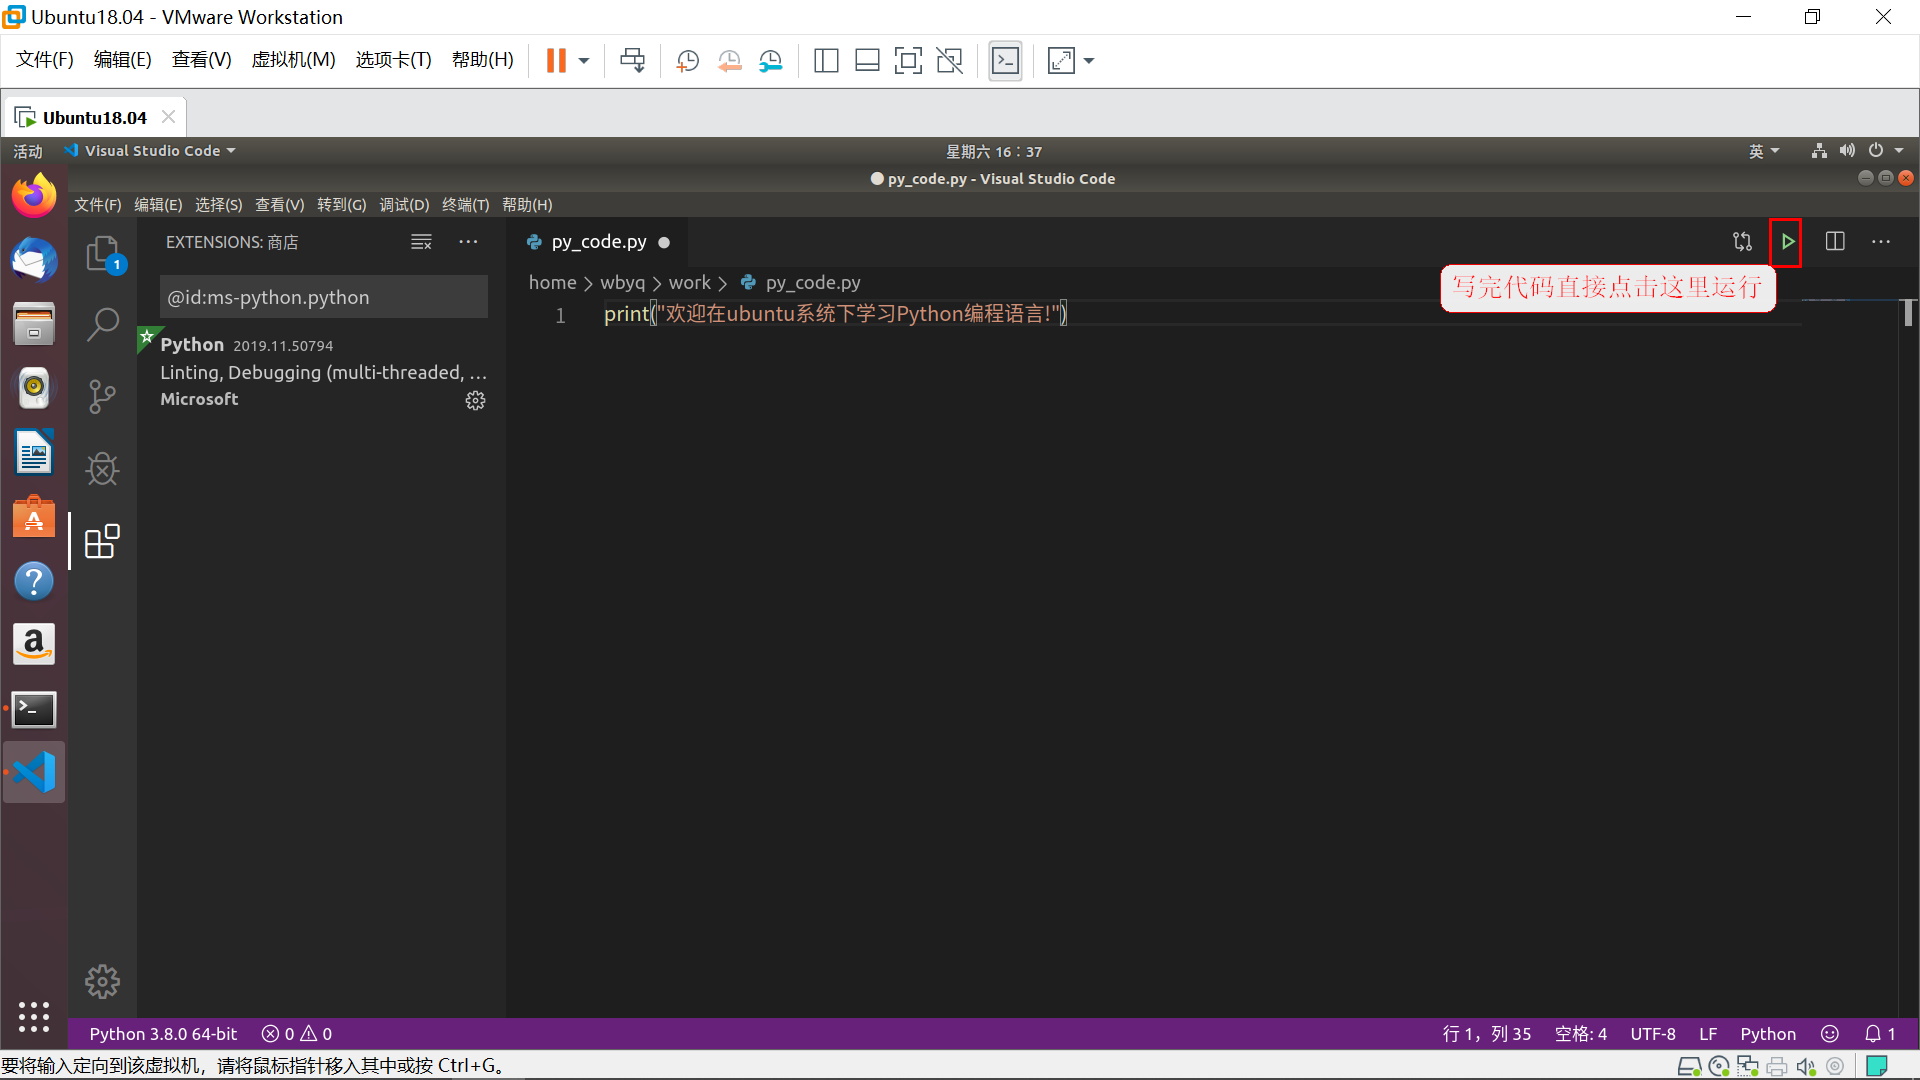Open Extensions view in activity bar
The image size is (1920, 1080).
[x=102, y=541]
